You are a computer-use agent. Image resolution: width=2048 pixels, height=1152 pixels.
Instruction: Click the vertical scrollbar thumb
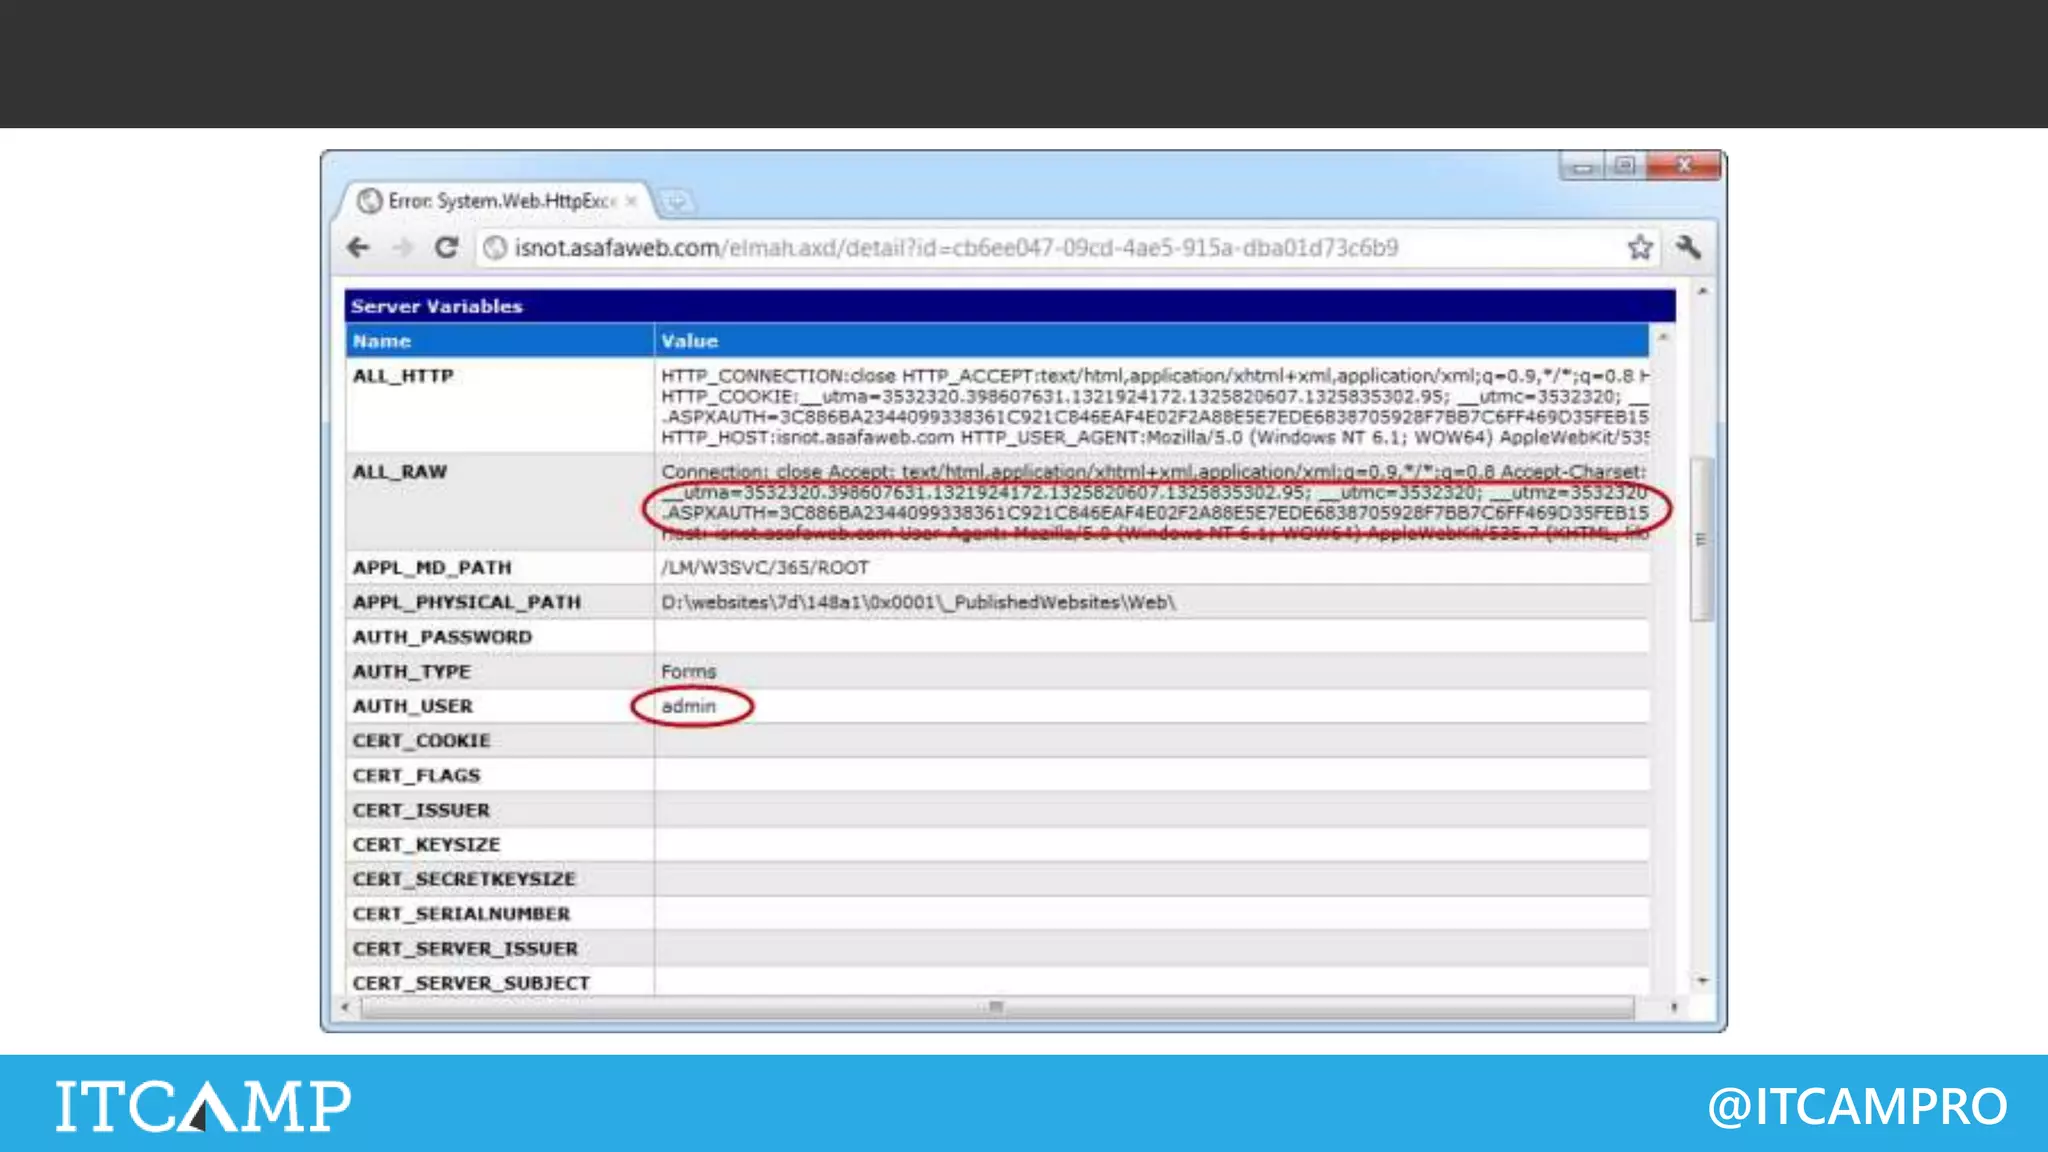pos(1700,540)
